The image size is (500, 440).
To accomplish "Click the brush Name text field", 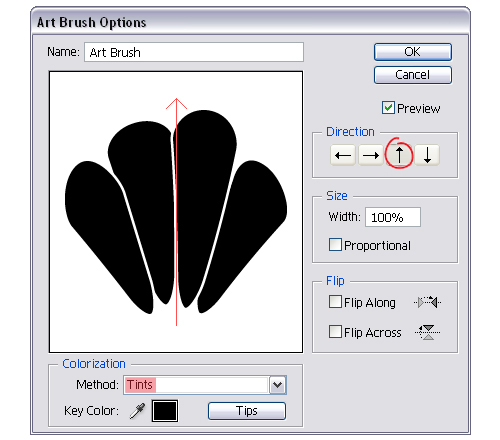I will tap(194, 52).
